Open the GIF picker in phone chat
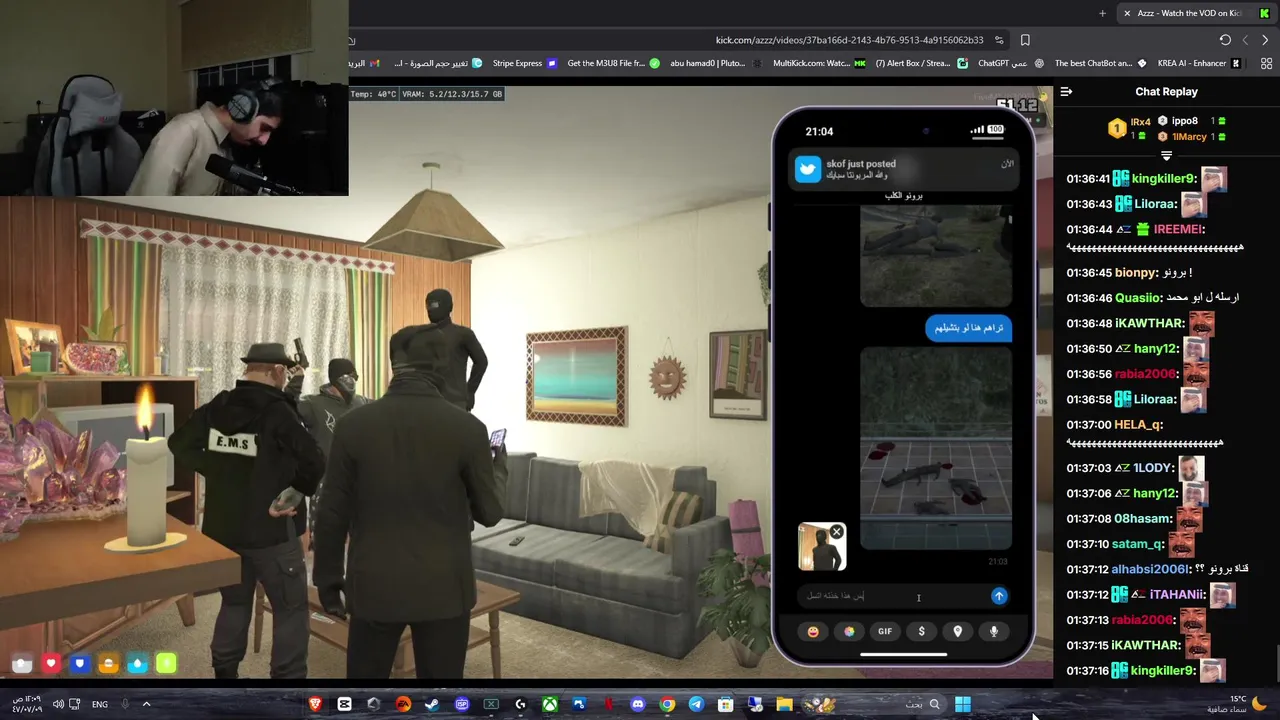Screen dimensions: 1280x720 point(885,631)
